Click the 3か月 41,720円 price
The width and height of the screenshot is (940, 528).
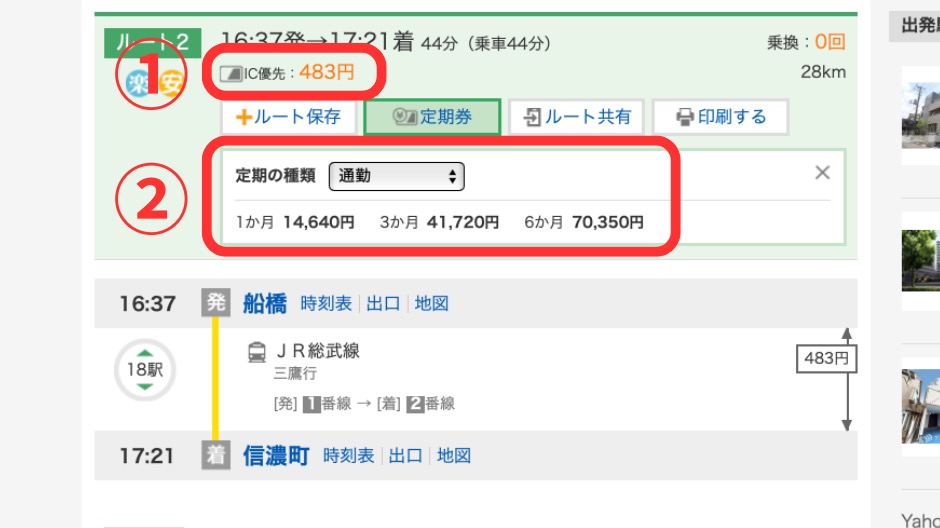pyautogui.click(x=439, y=222)
